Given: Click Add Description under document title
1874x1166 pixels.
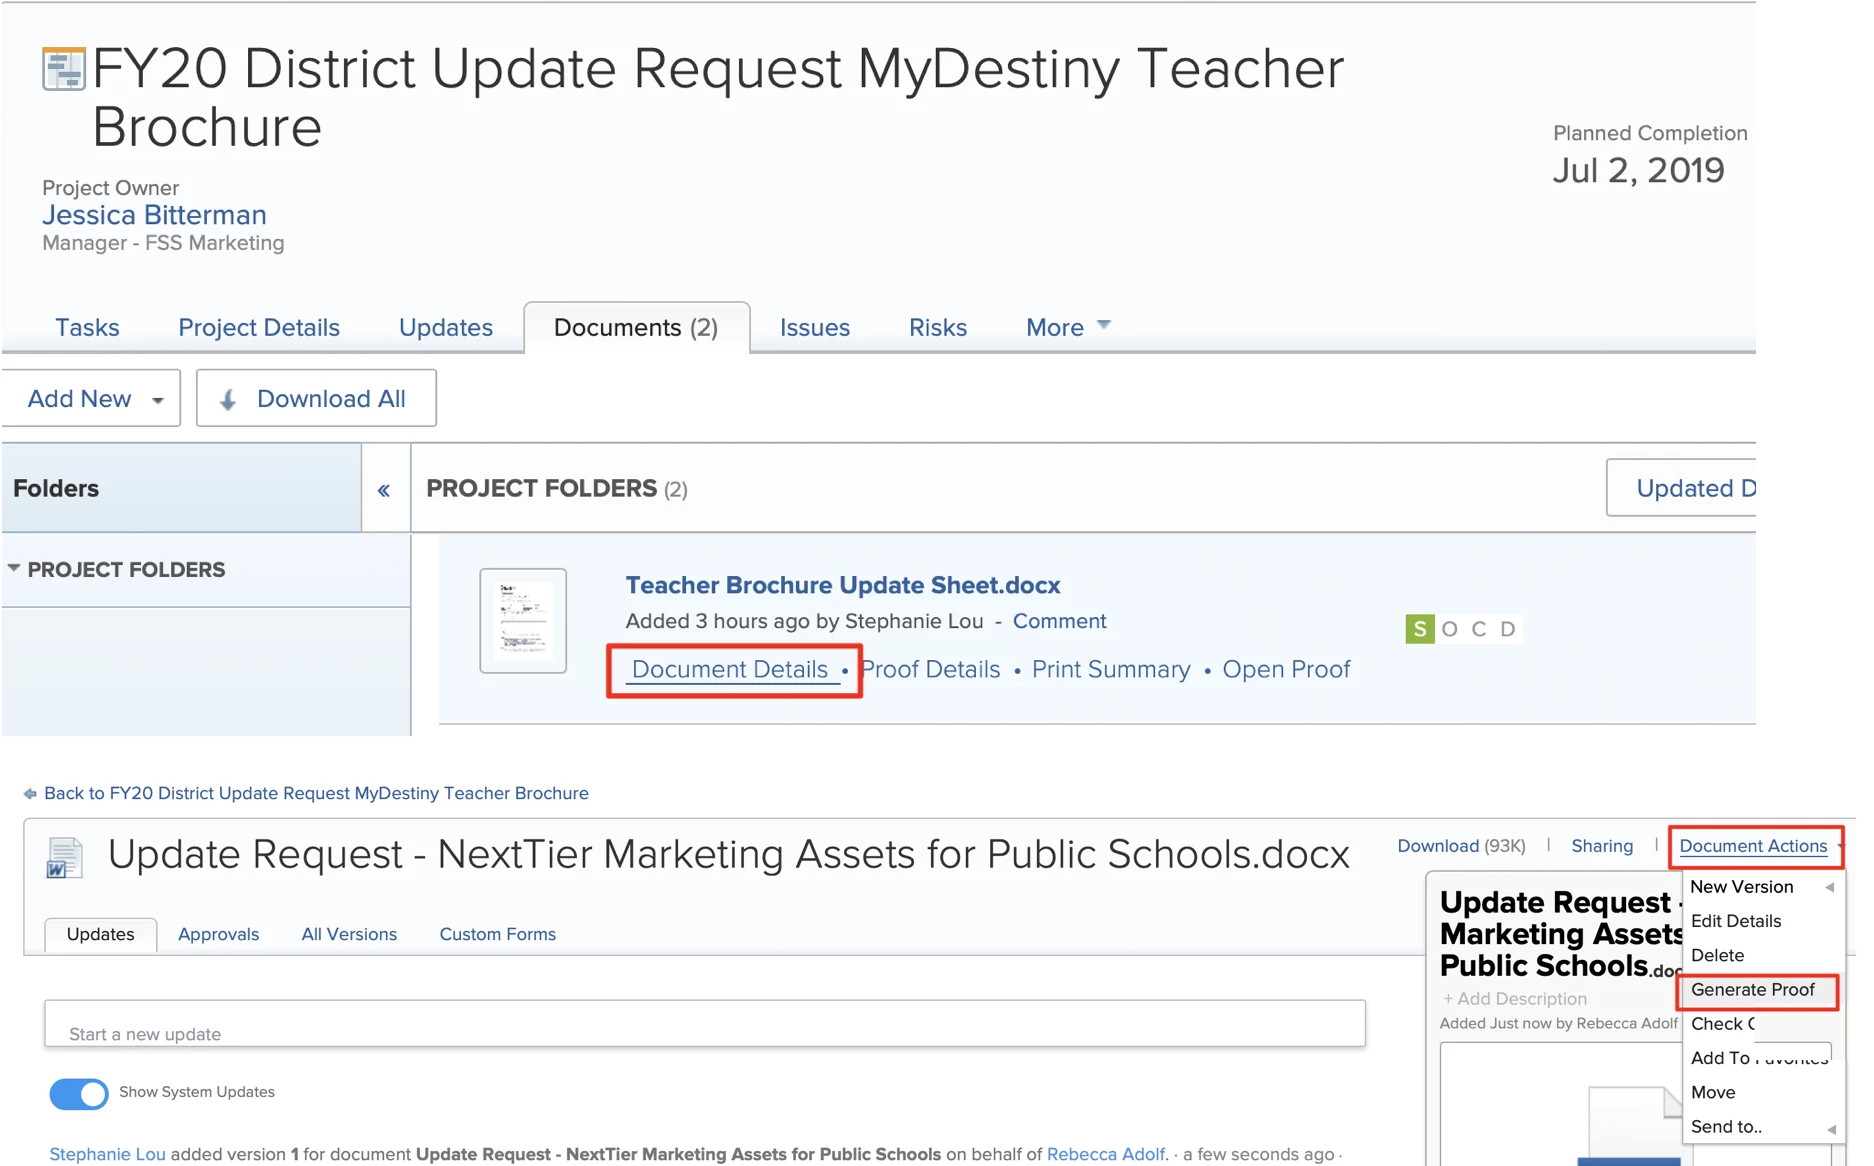Looking at the screenshot, I should click(x=1514, y=999).
